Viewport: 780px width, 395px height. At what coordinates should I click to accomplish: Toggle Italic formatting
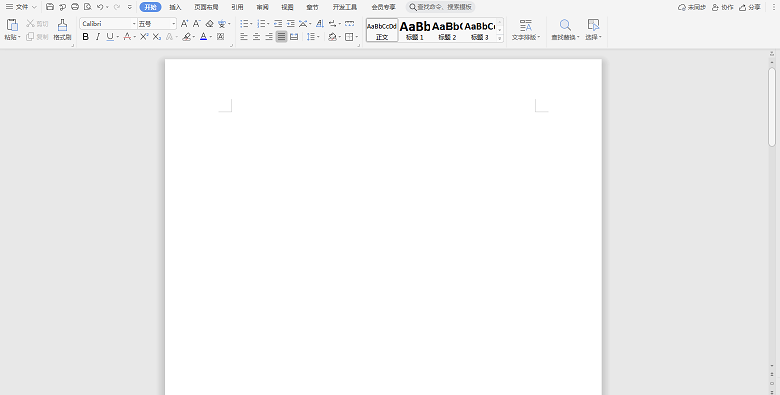click(98, 36)
